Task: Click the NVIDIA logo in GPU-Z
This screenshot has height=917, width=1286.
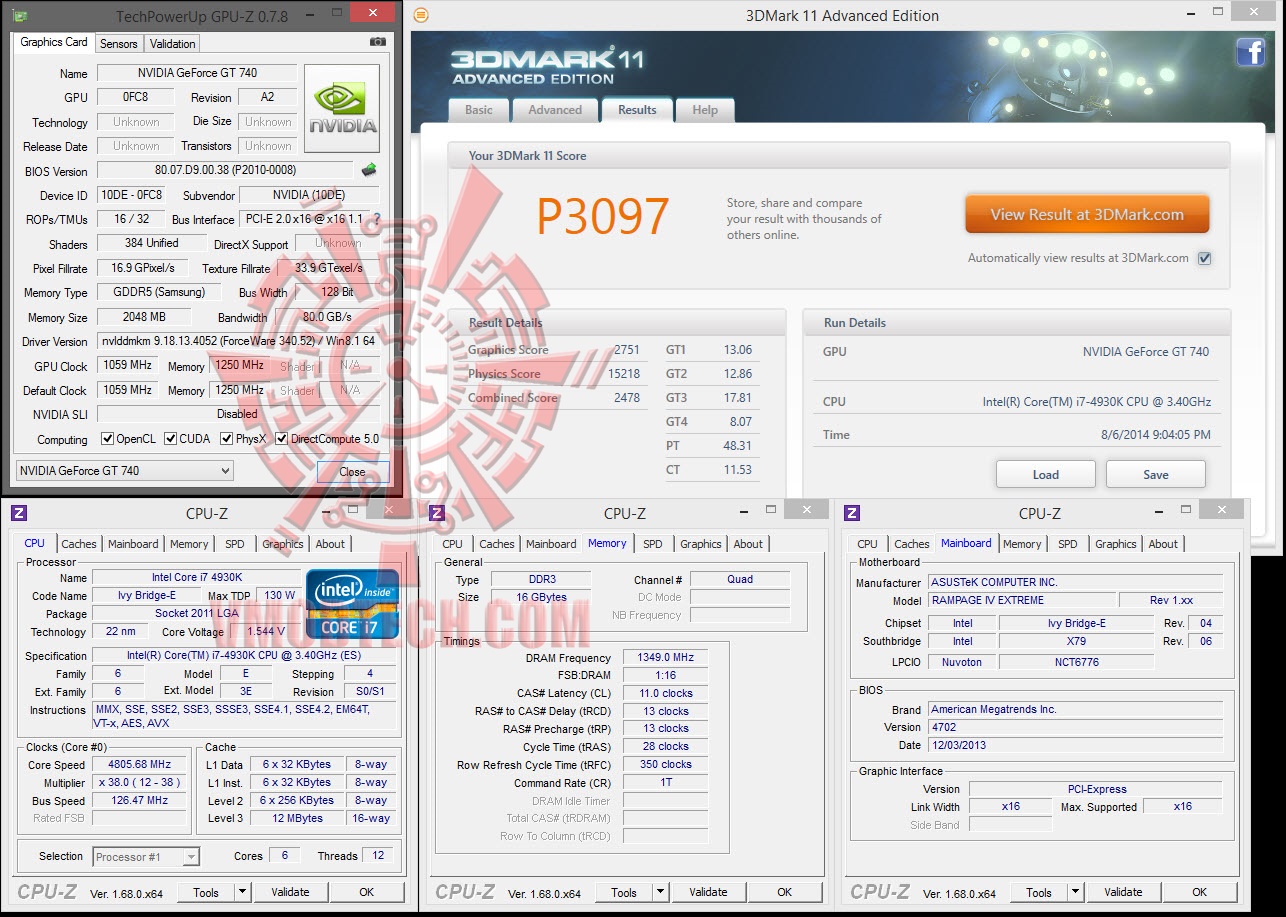Action: tap(342, 108)
